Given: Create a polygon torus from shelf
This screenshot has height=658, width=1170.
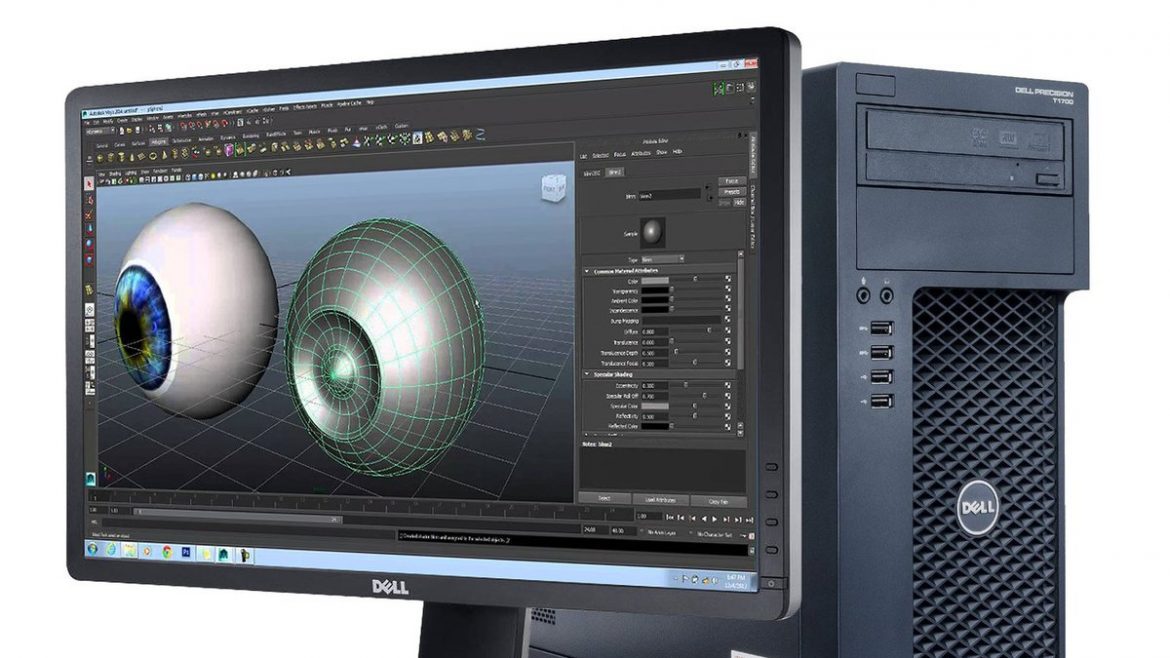Looking at the screenshot, I should pyautogui.click(x=154, y=156).
